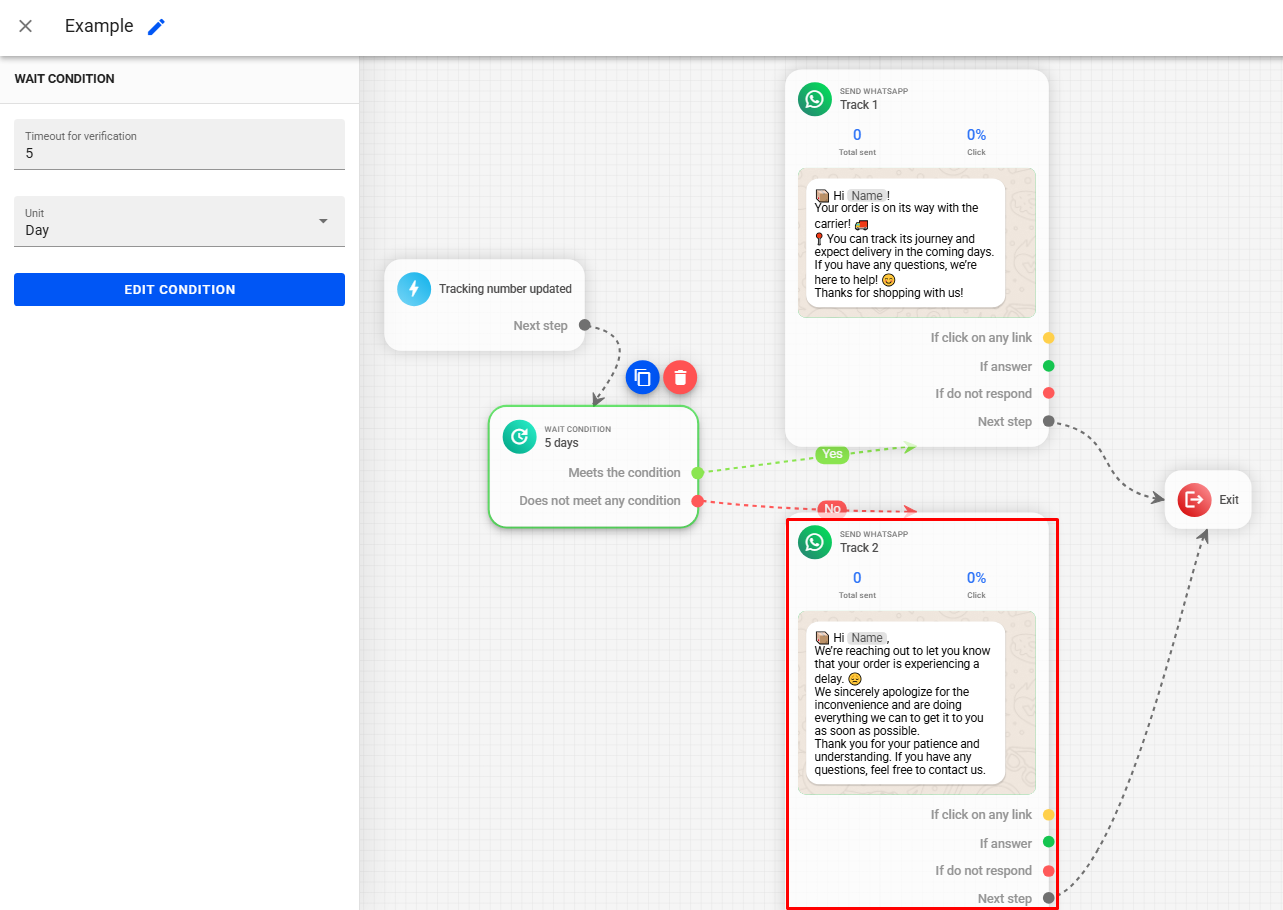Click the WhatsApp icon on Track 1
Viewport: 1283px width, 910px height.
[x=814, y=99]
